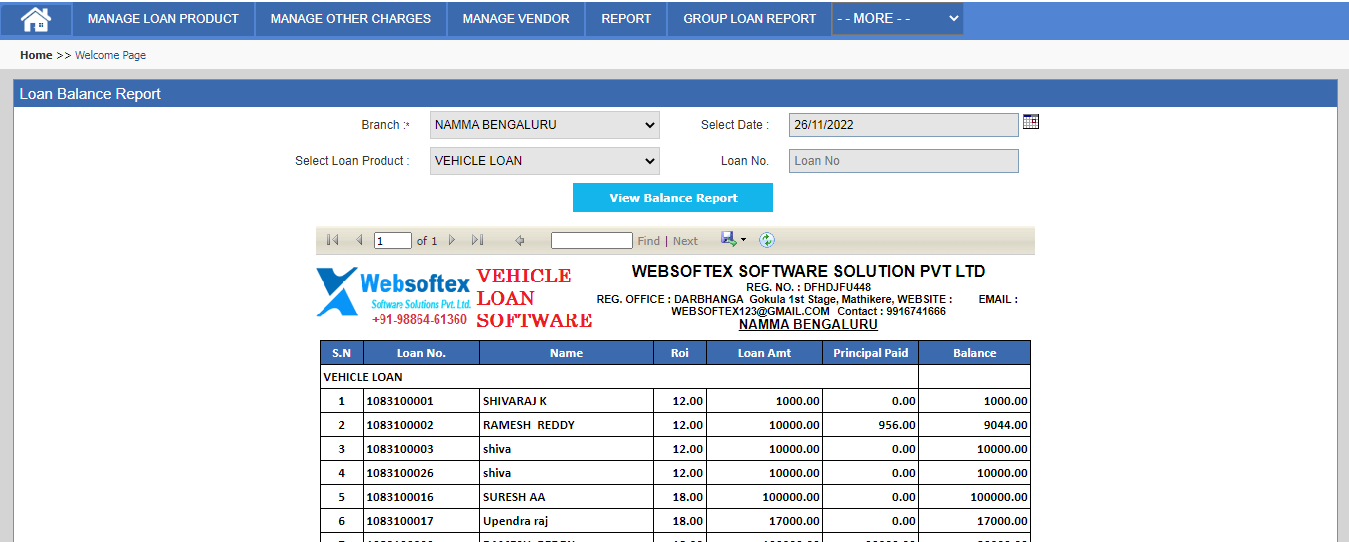
Task: Click the View Balance Report button
Action: click(x=673, y=198)
